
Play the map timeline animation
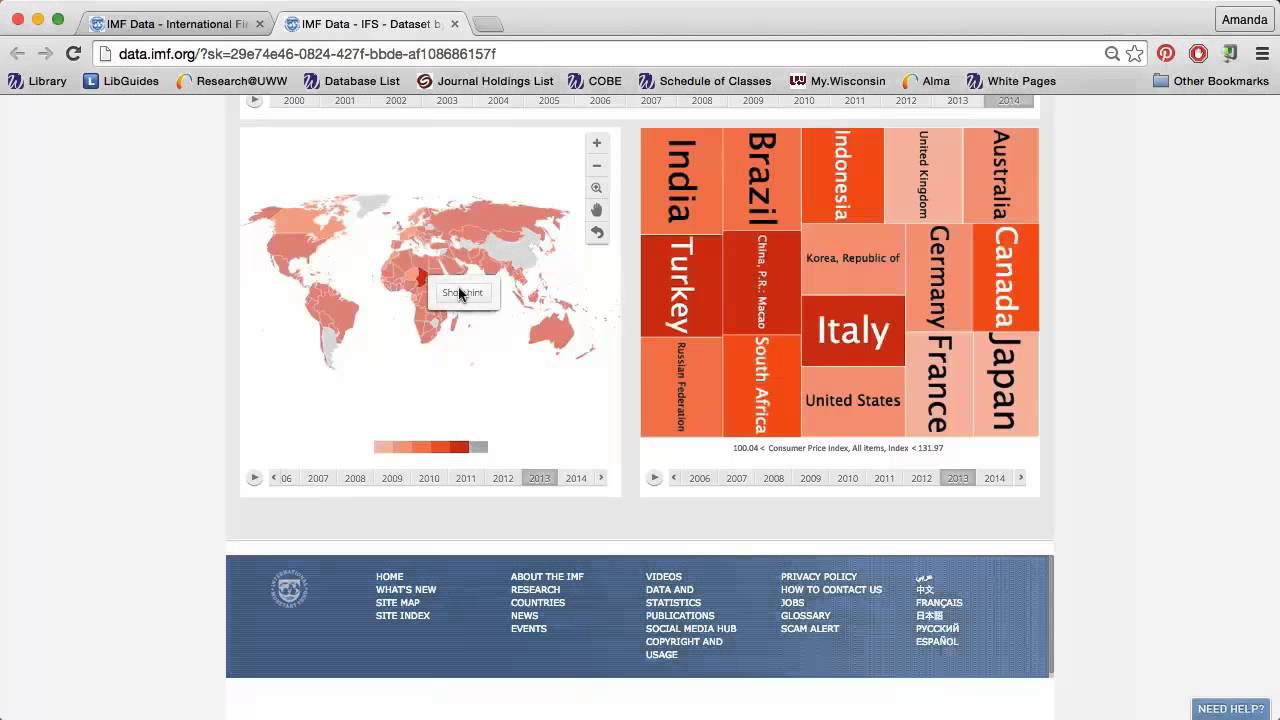255,478
